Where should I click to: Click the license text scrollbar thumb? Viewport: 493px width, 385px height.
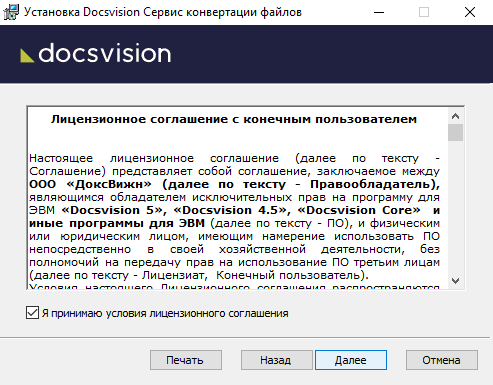coord(455,133)
